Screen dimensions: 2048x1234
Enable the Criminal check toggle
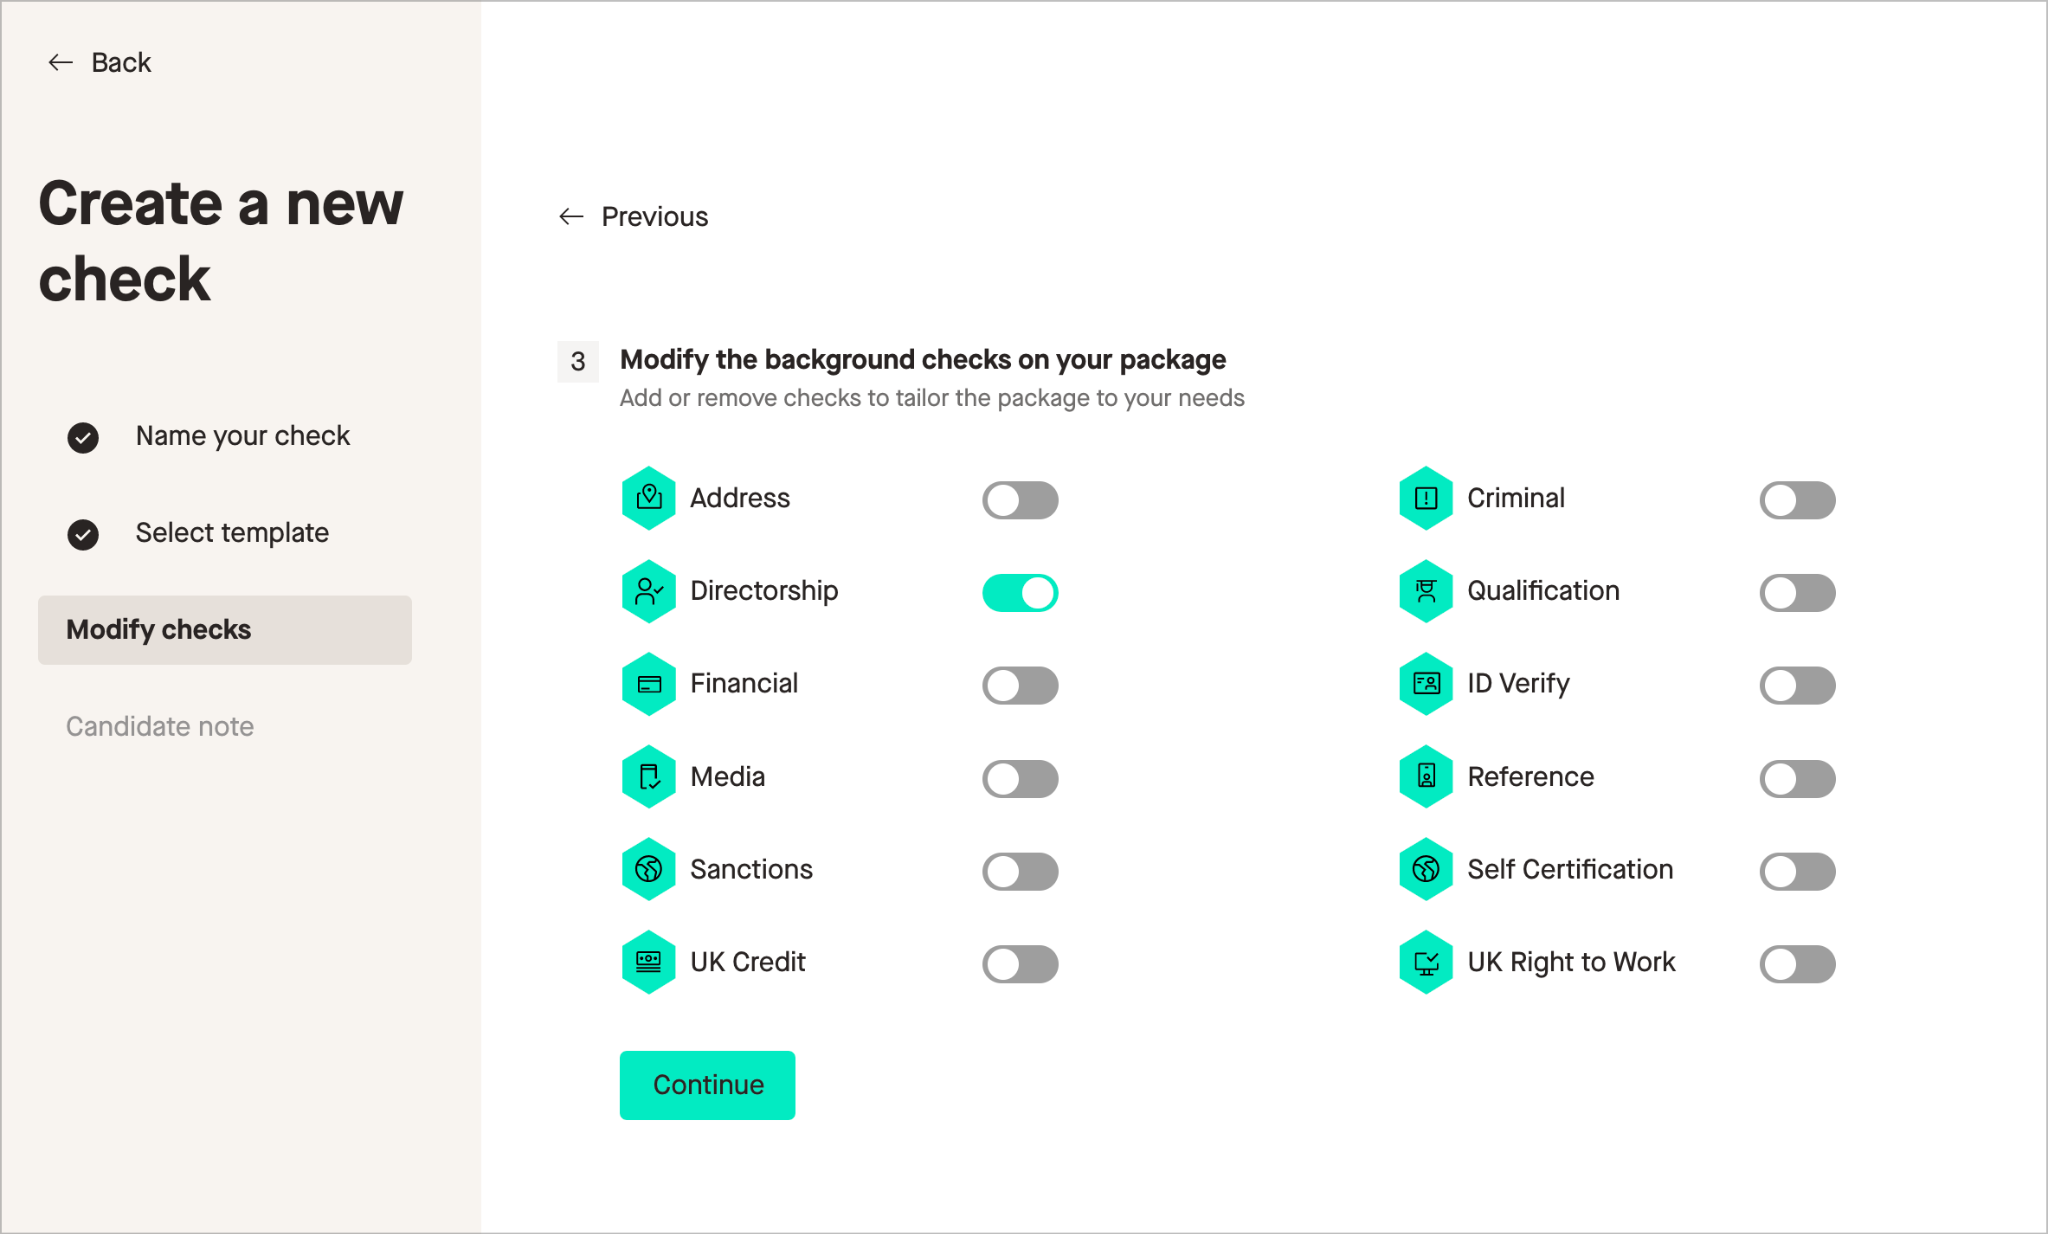[x=1797, y=500]
